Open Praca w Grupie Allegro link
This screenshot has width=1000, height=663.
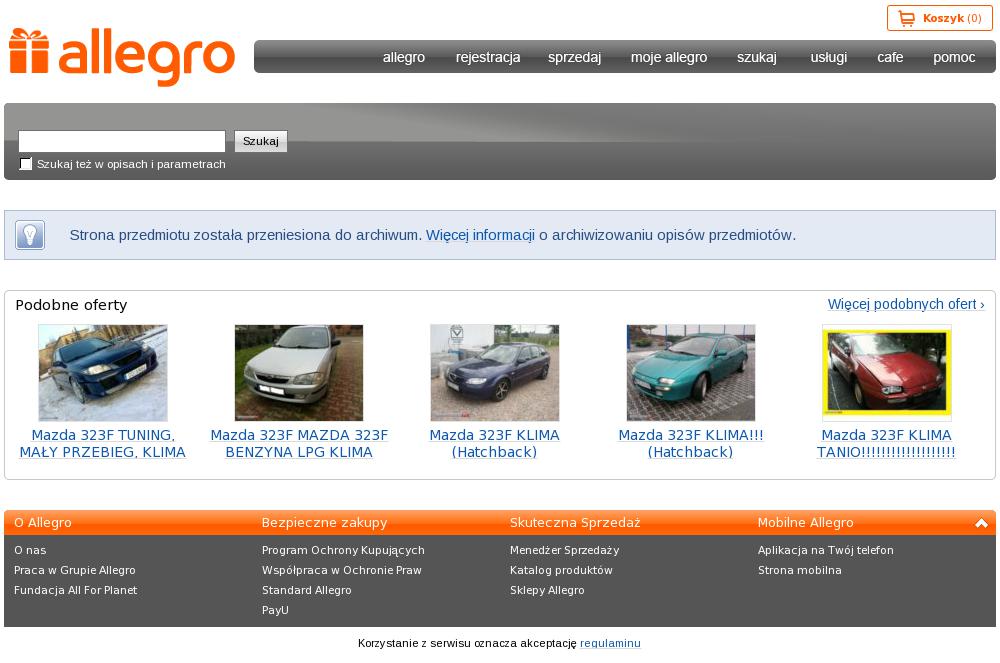(x=75, y=571)
